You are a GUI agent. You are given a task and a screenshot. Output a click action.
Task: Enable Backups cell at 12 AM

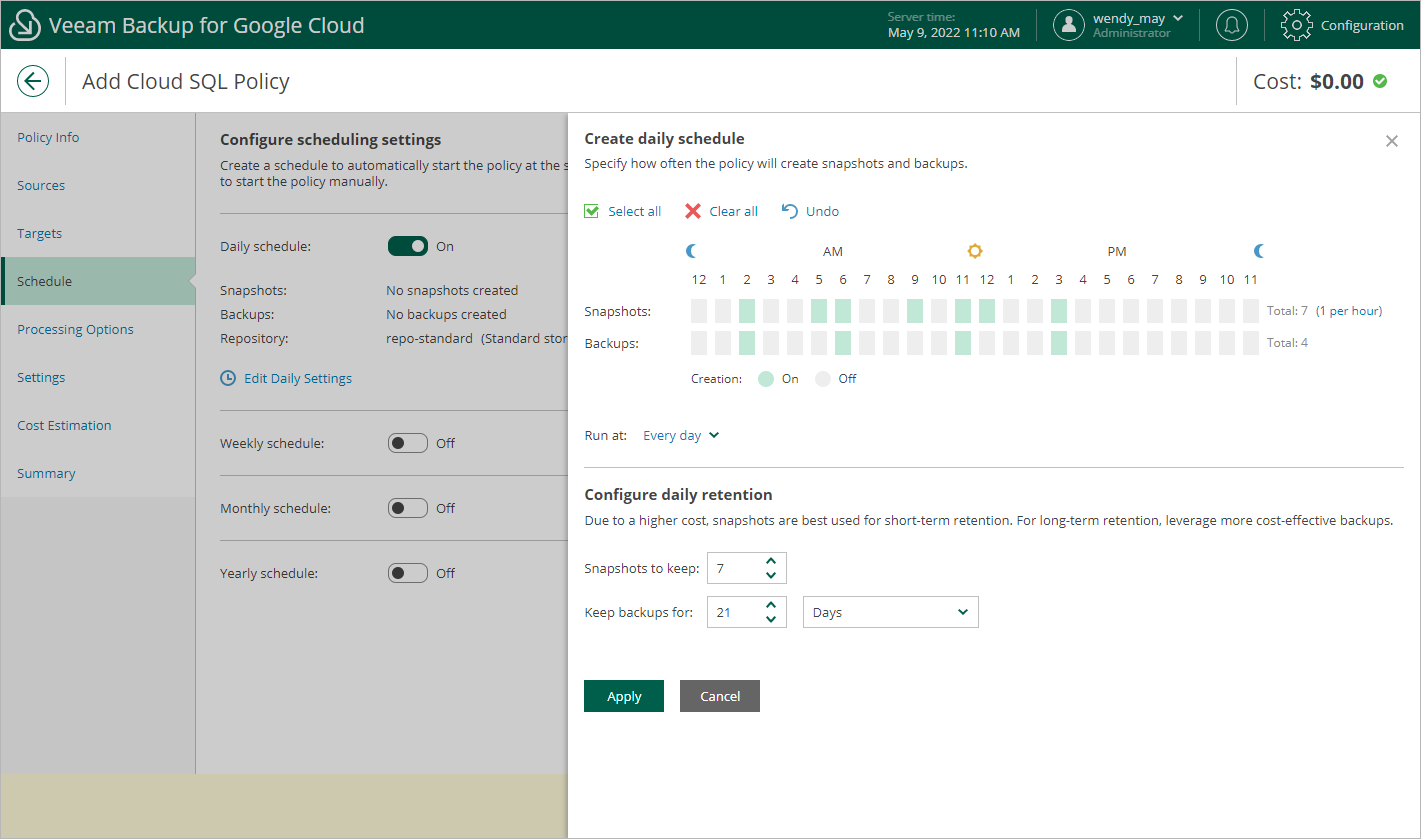pyautogui.click(x=699, y=343)
